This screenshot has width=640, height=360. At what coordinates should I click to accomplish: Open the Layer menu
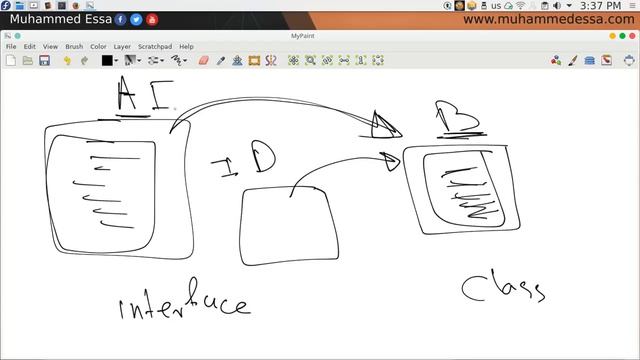(122, 47)
